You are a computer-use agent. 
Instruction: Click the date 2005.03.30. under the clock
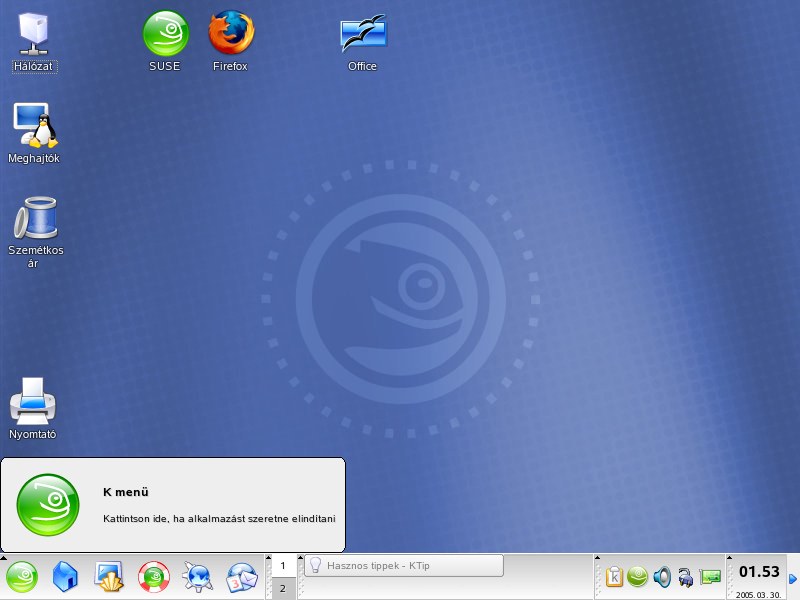758,595
